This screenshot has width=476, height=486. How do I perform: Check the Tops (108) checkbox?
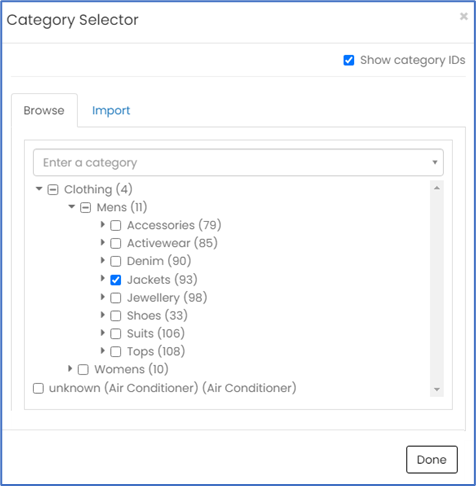[116, 352]
